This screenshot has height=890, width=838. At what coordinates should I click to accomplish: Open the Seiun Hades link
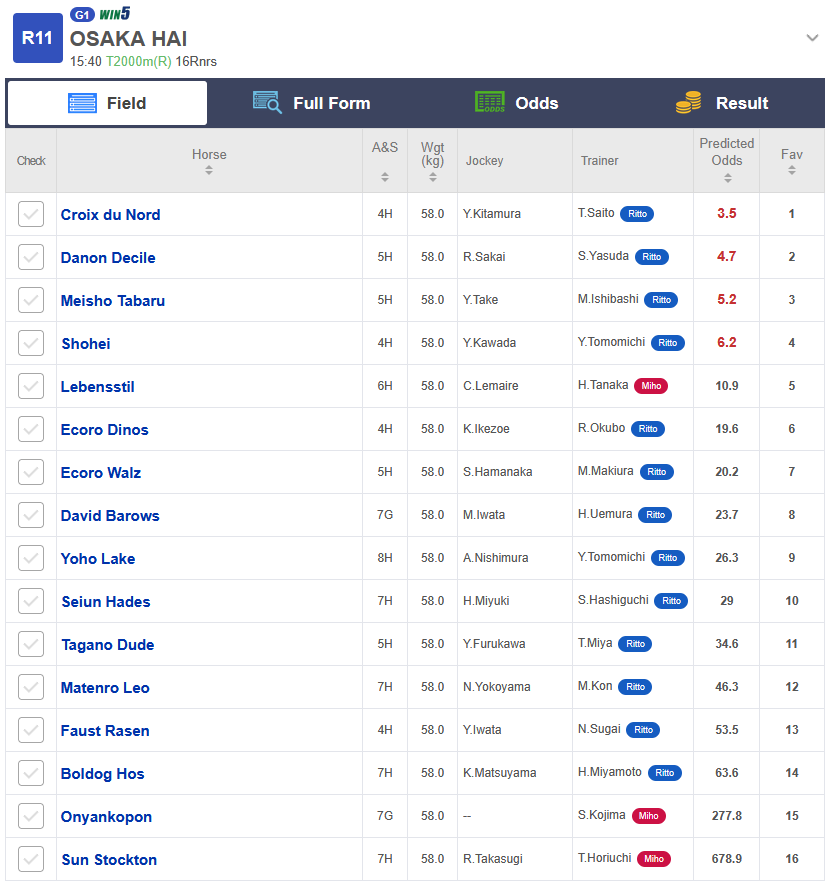click(106, 601)
